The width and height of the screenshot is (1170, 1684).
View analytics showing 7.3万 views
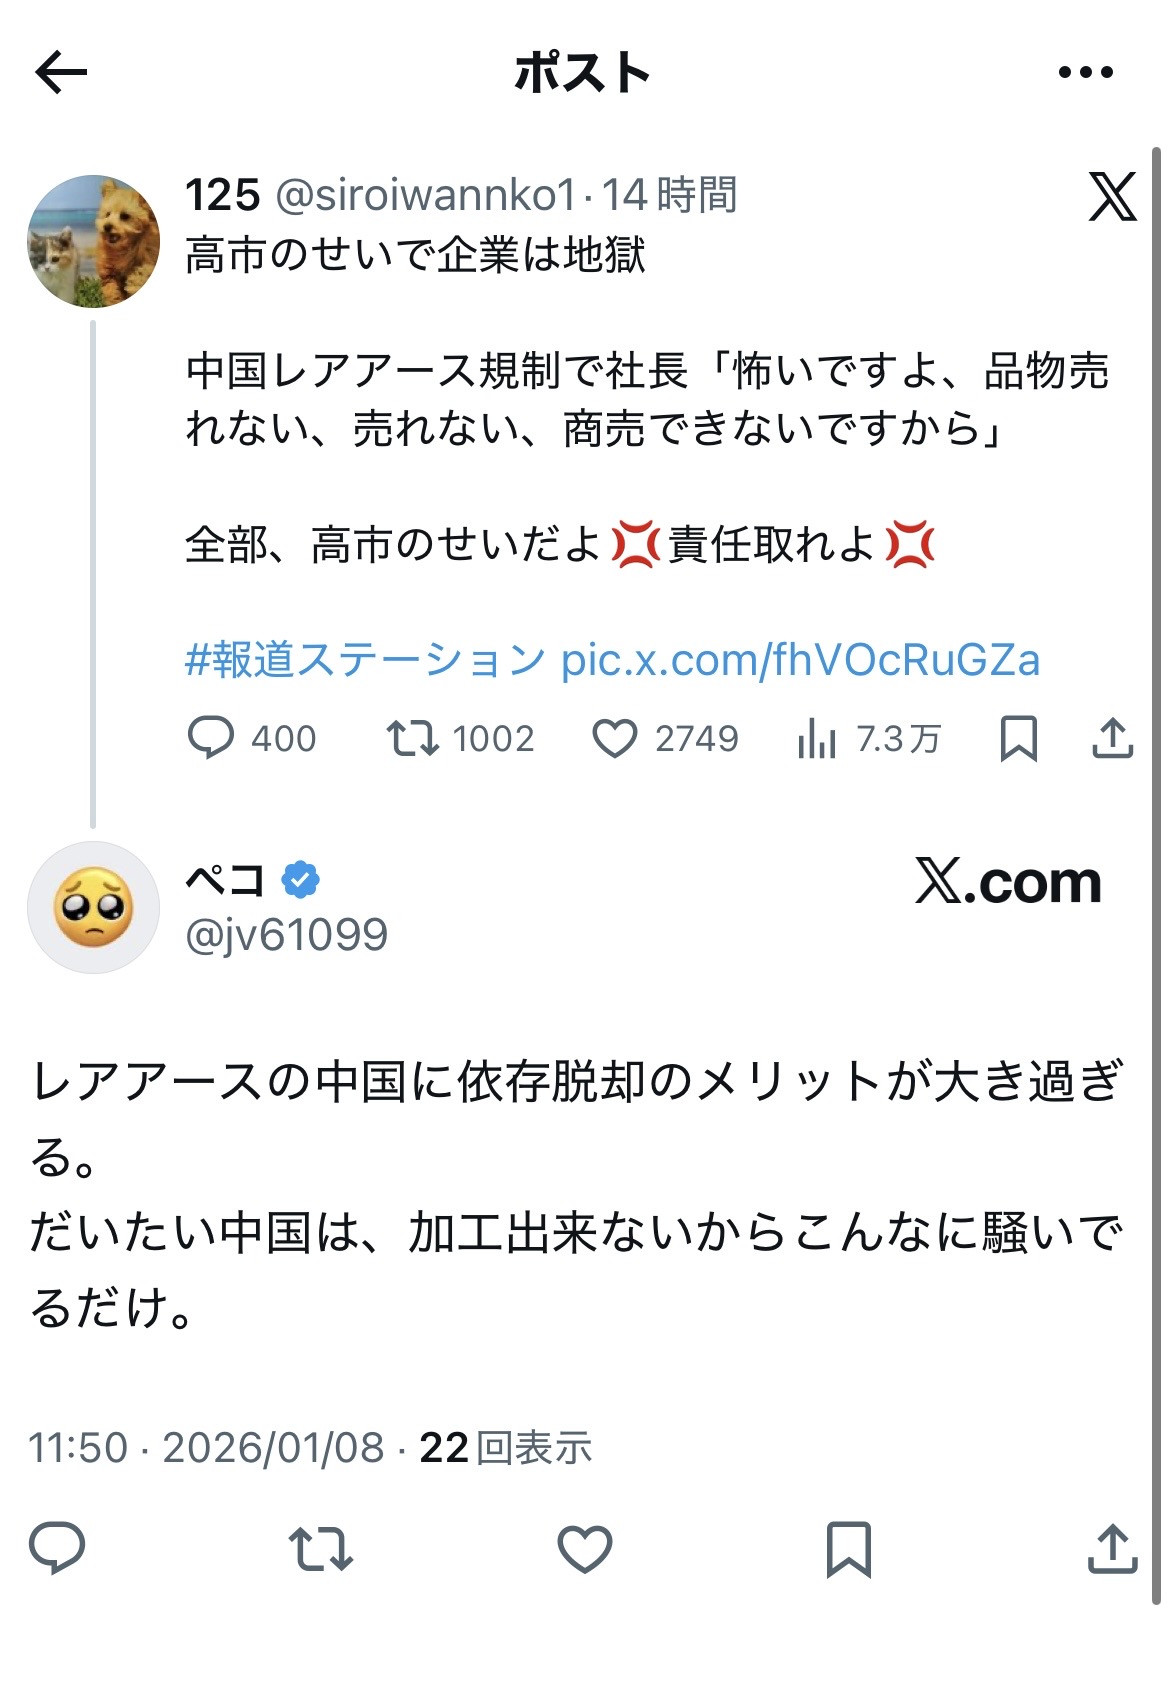(x=869, y=738)
